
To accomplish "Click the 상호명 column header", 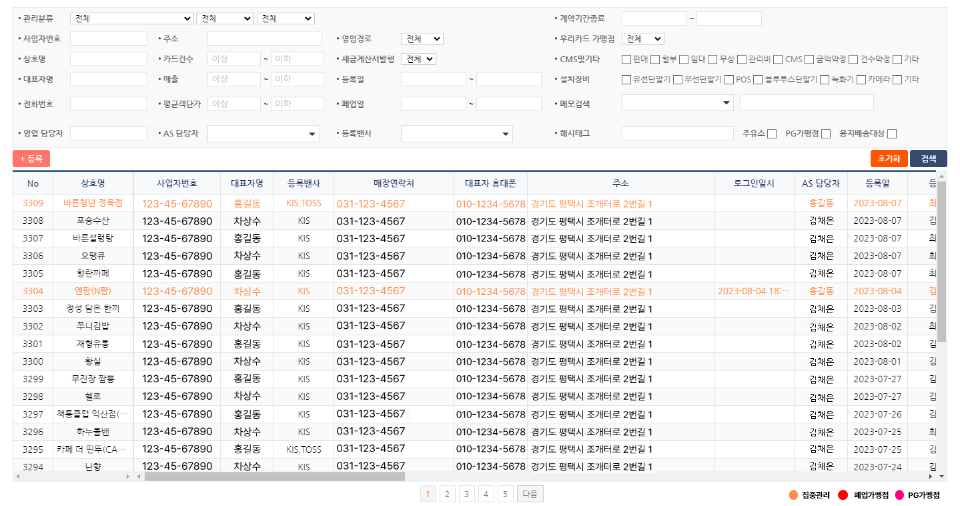I will (93, 183).
